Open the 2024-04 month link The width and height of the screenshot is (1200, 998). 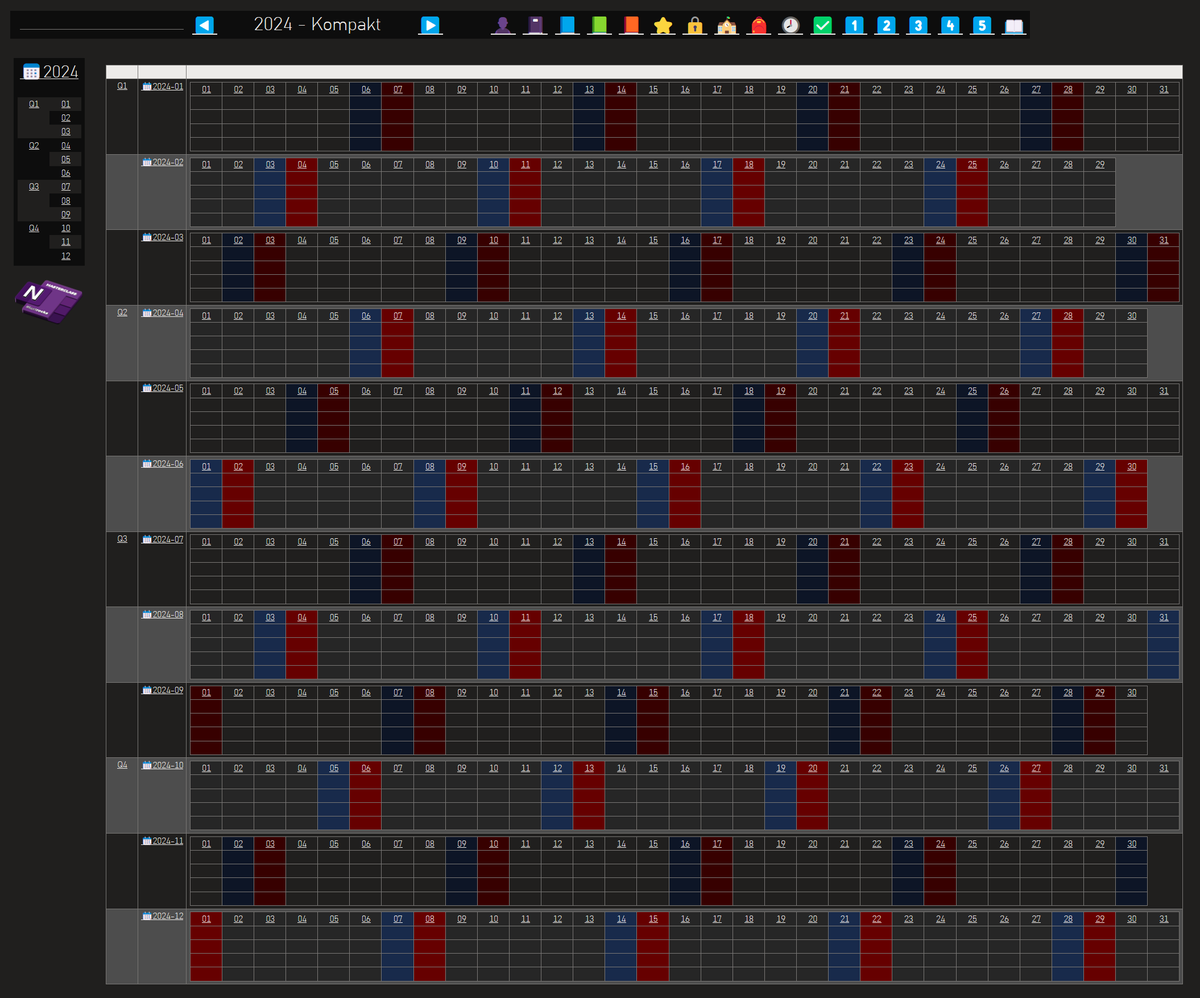pyautogui.click(x=168, y=313)
